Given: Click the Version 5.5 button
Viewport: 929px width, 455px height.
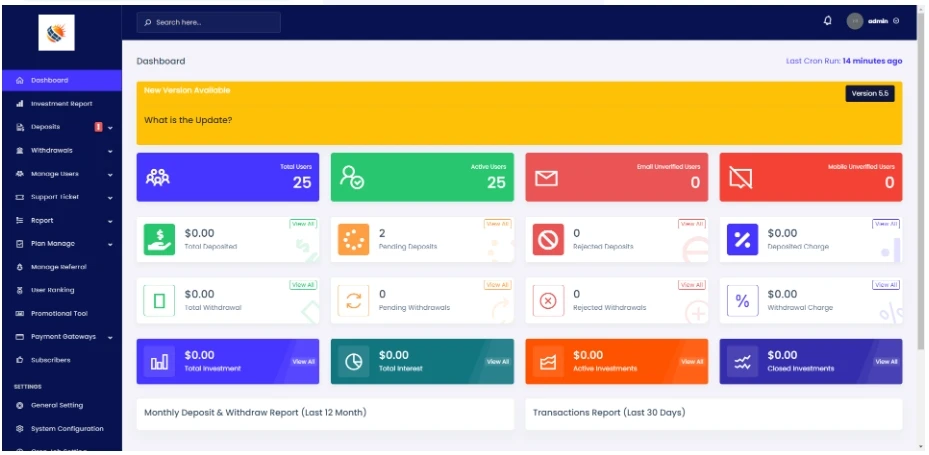Looking at the screenshot, I should (869, 93).
